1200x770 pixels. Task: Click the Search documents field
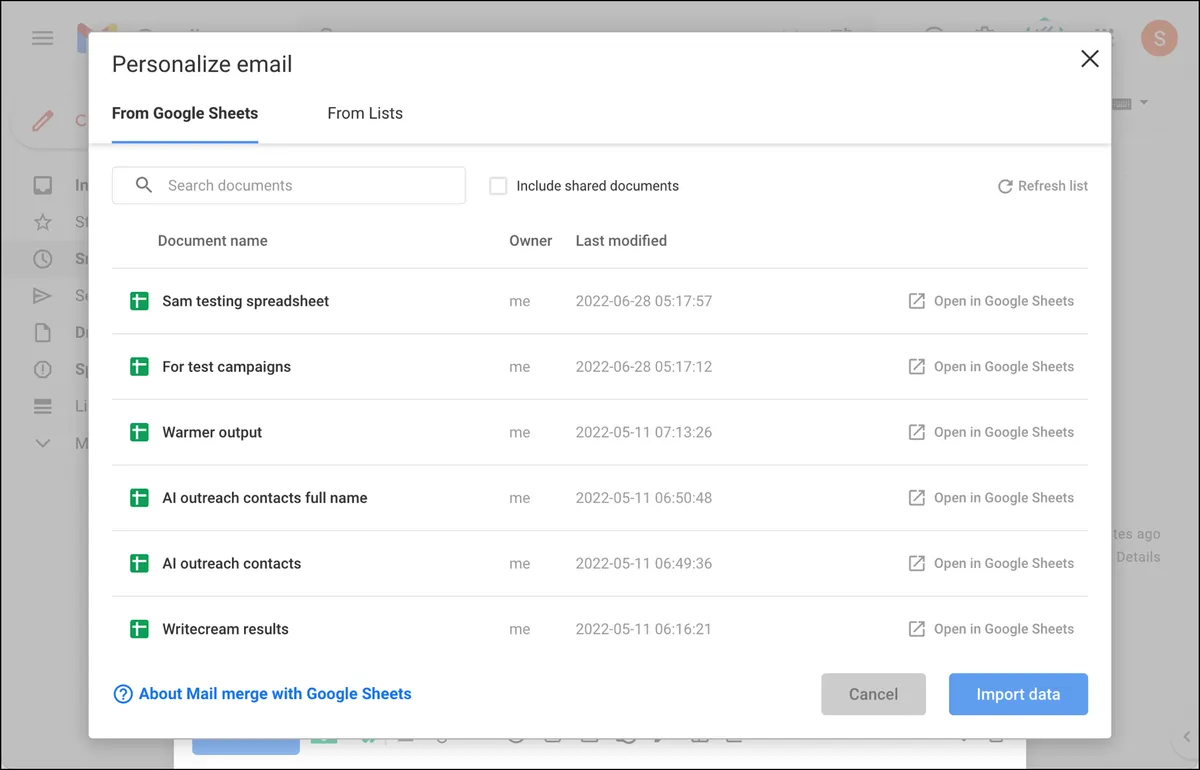288,185
